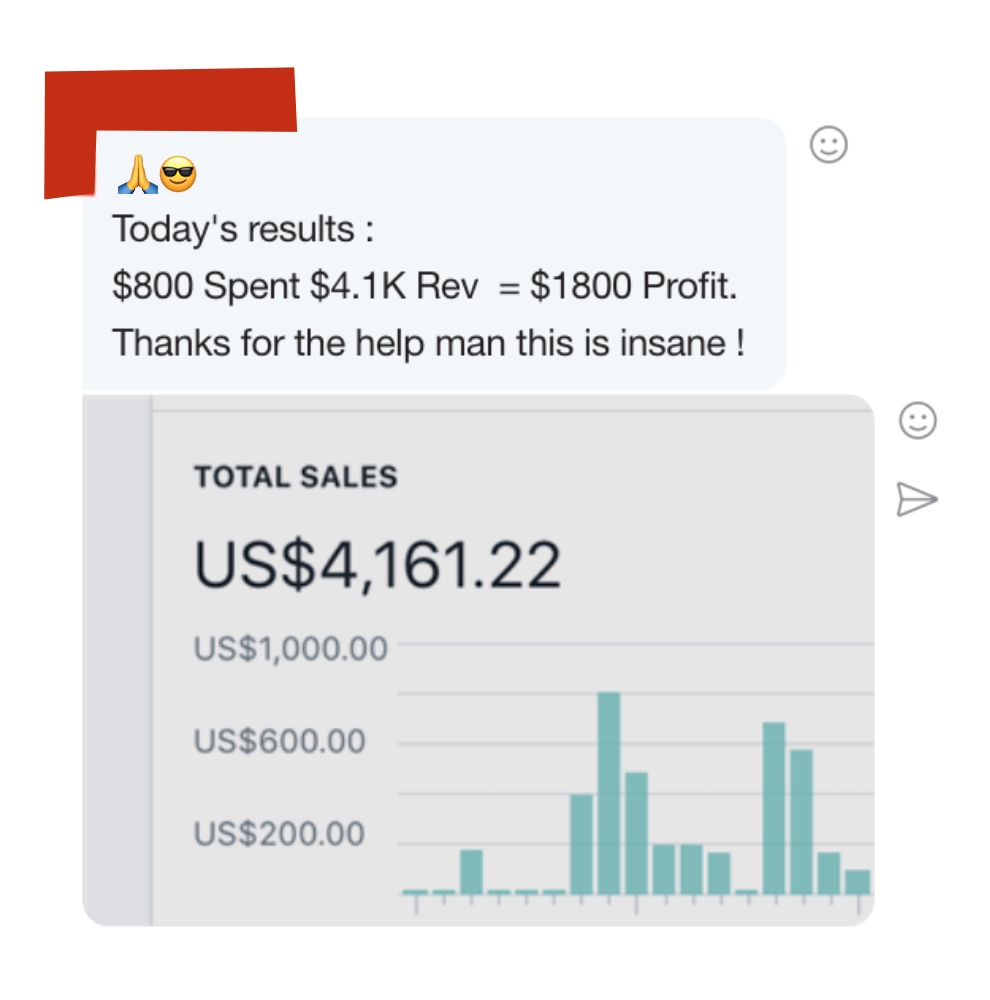This screenshot has width=990, height=1000.
Task: Click the praying hands emoji
Action: point(137,176)
